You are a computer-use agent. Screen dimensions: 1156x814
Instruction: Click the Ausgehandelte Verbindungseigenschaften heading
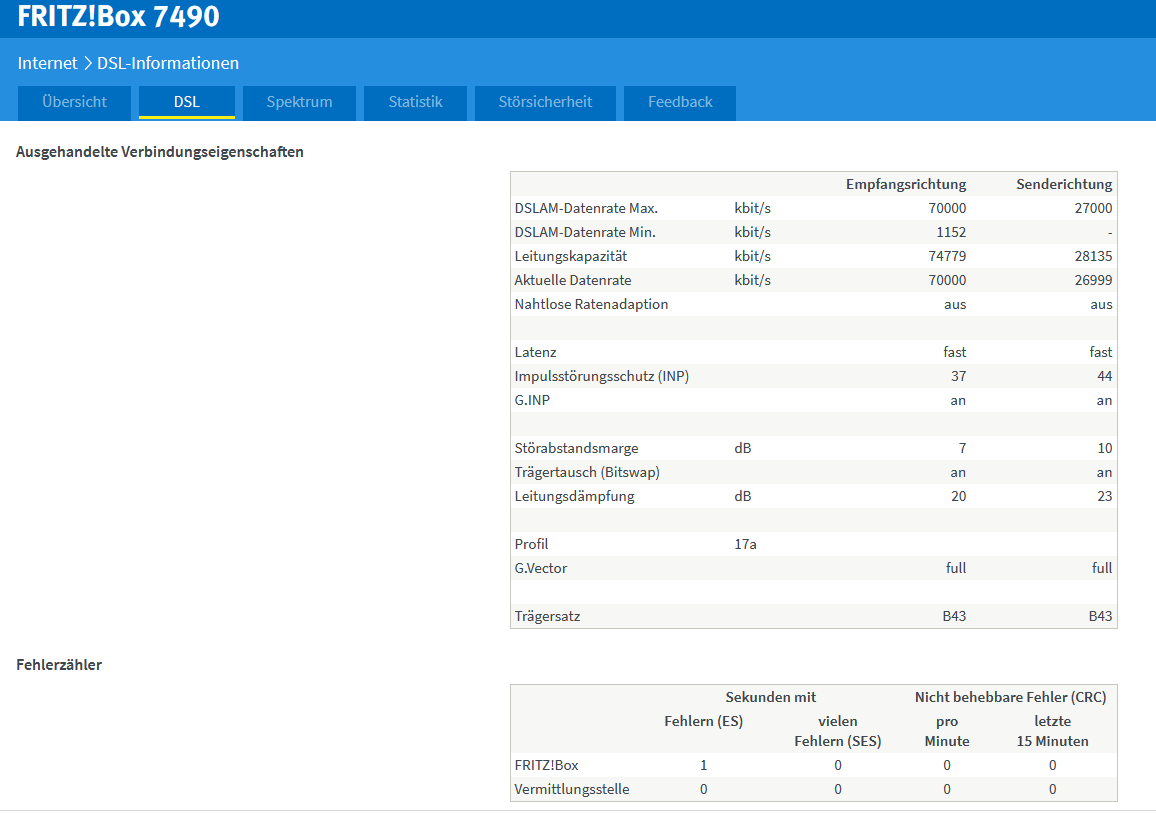coord(160,152)
